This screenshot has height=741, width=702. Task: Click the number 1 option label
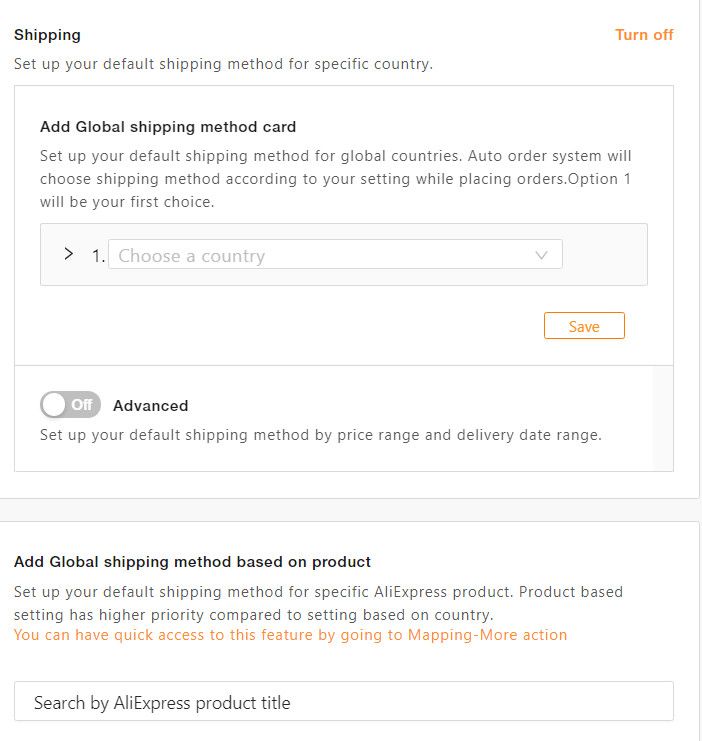(x=97, y=256)
